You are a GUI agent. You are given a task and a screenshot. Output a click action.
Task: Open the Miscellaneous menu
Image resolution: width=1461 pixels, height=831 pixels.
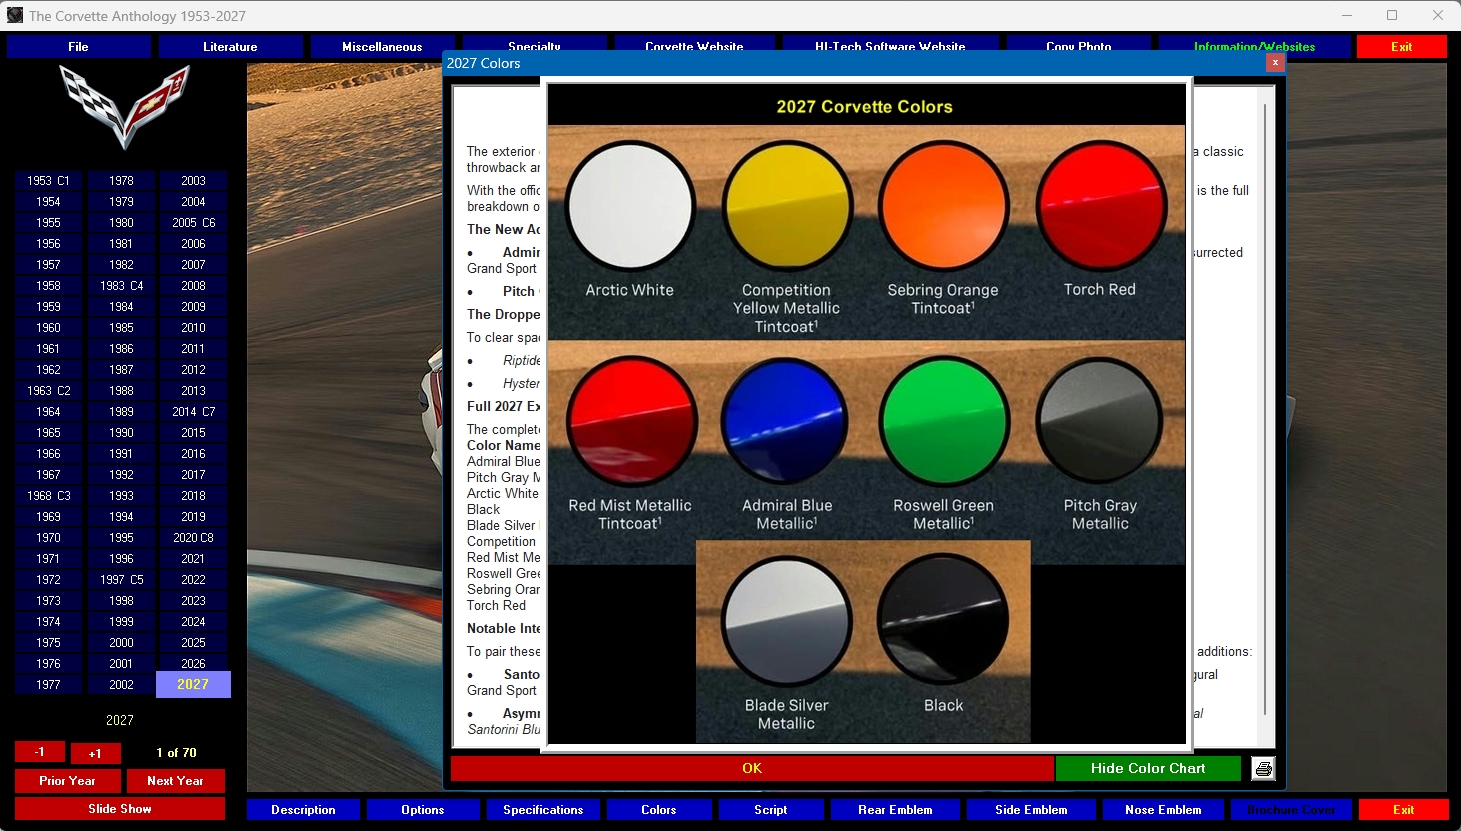(382, 47)
